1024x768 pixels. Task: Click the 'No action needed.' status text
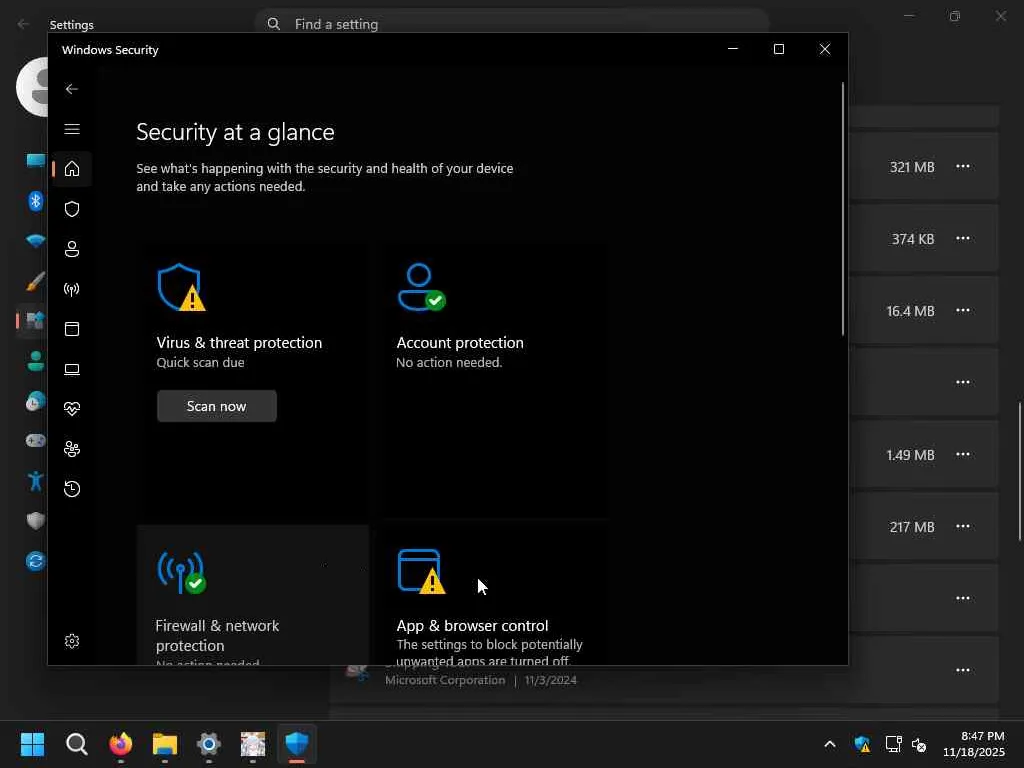[x=449, y=362]
